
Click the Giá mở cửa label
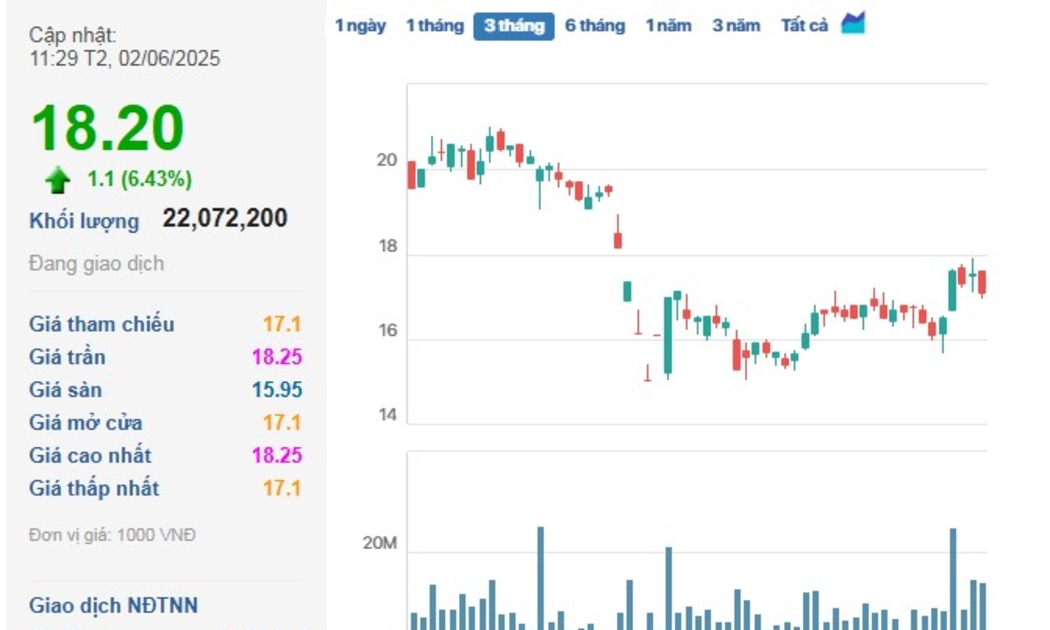pyautogui.click(x=85, y=423)
